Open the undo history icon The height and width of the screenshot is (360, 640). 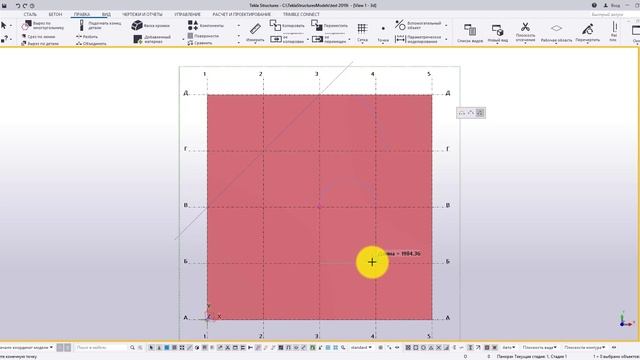point(32,6)
